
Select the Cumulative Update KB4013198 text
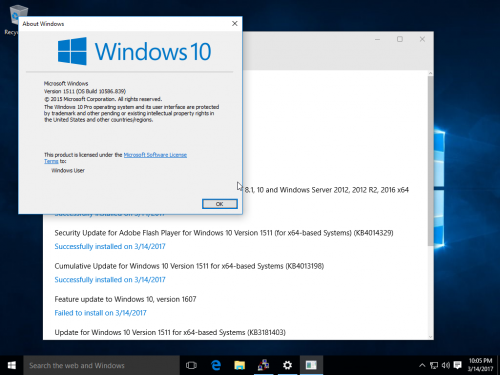pos(189,266)
